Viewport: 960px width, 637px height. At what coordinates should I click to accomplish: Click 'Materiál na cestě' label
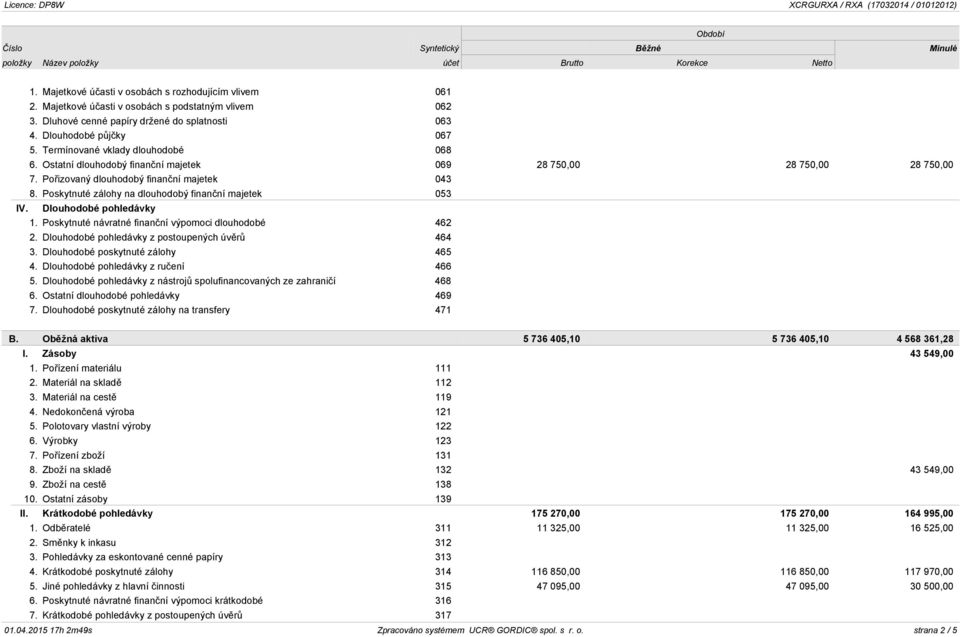(x=79, y=398)
